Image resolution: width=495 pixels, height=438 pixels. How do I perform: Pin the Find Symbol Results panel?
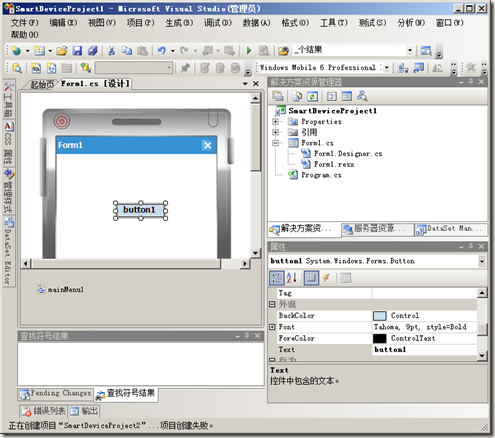coord(247,336)
